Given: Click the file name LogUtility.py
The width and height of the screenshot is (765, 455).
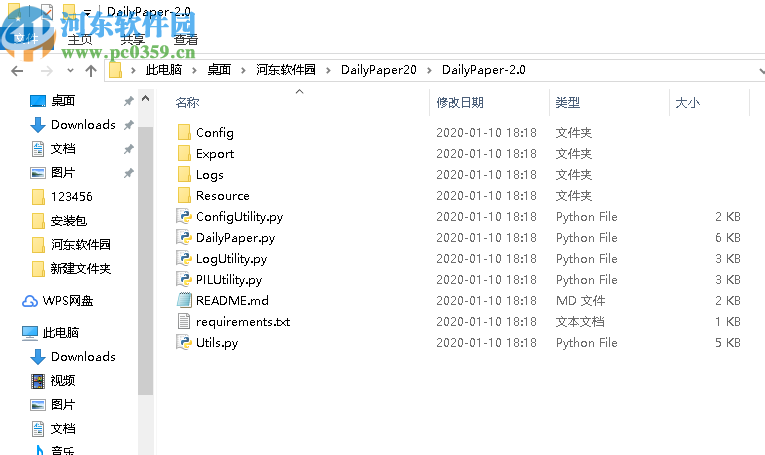Looking at the screenshot, I should pyautogui.click(x=231, y=258).
